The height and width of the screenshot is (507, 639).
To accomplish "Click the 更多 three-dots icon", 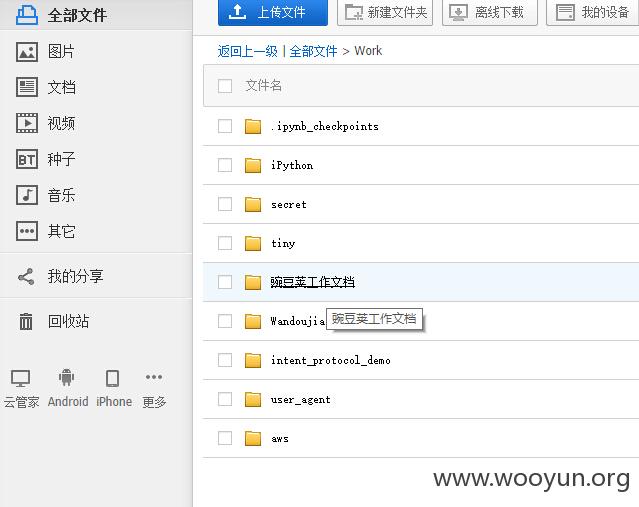I will (x=154, y=377).
